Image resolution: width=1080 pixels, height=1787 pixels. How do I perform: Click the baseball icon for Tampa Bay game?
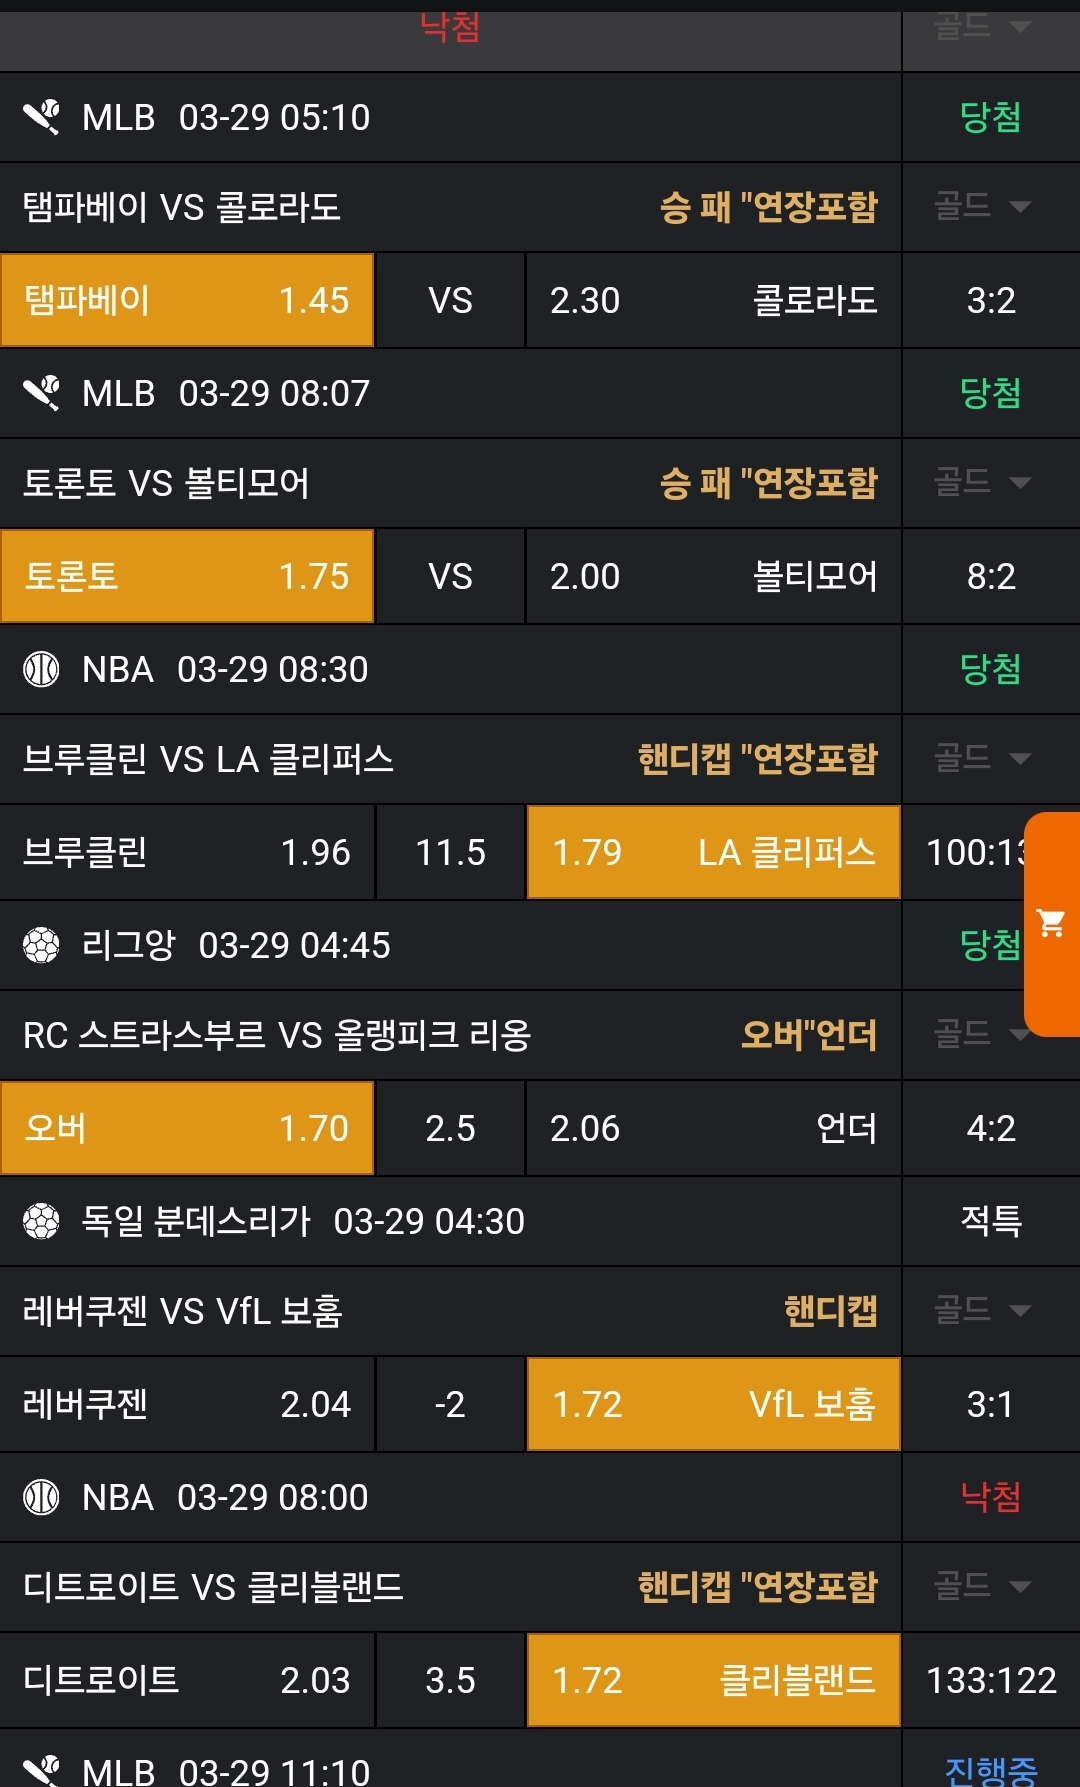point(42,117)
